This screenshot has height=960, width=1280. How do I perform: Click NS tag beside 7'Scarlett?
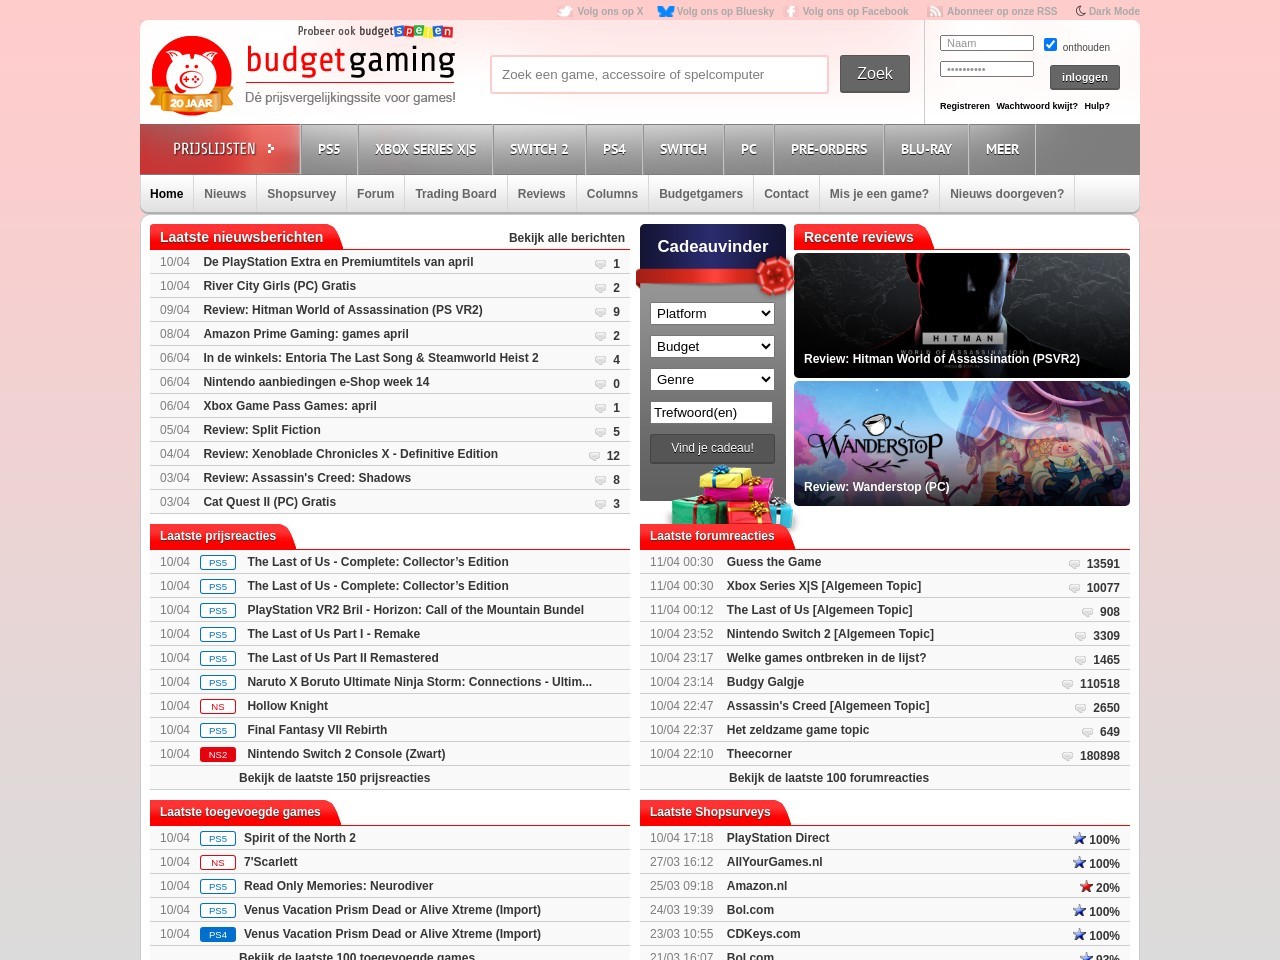(218, 863)
